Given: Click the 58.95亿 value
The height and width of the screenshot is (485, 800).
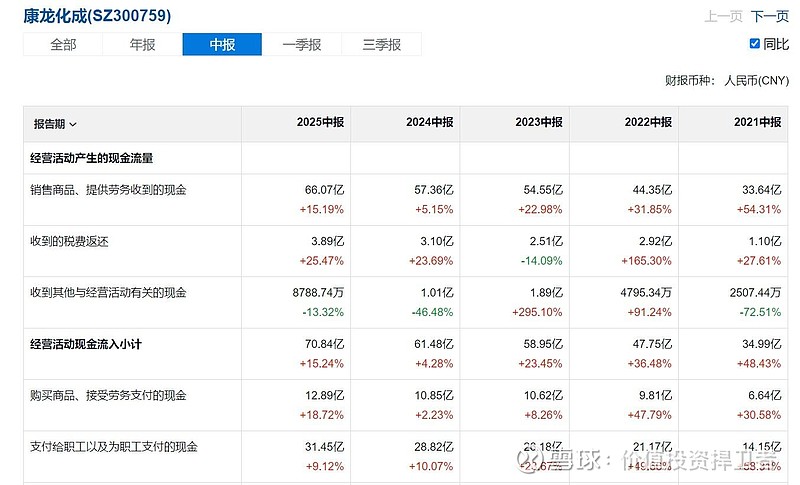Looking at the screenshot, I should coord(543,344).
